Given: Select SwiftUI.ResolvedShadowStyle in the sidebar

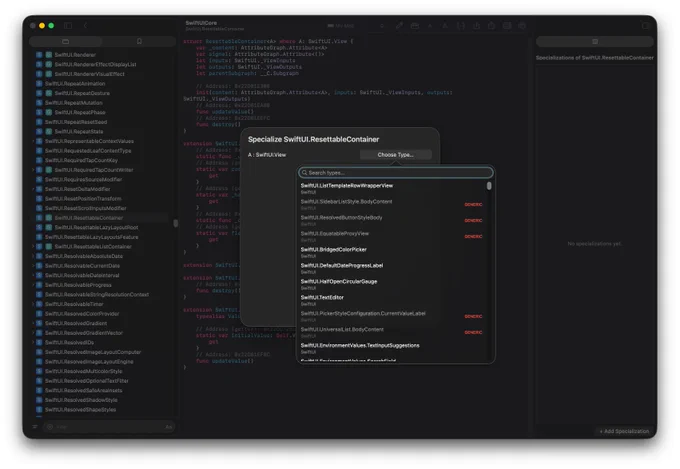Looking at the screenshot, I should [99, 400].
